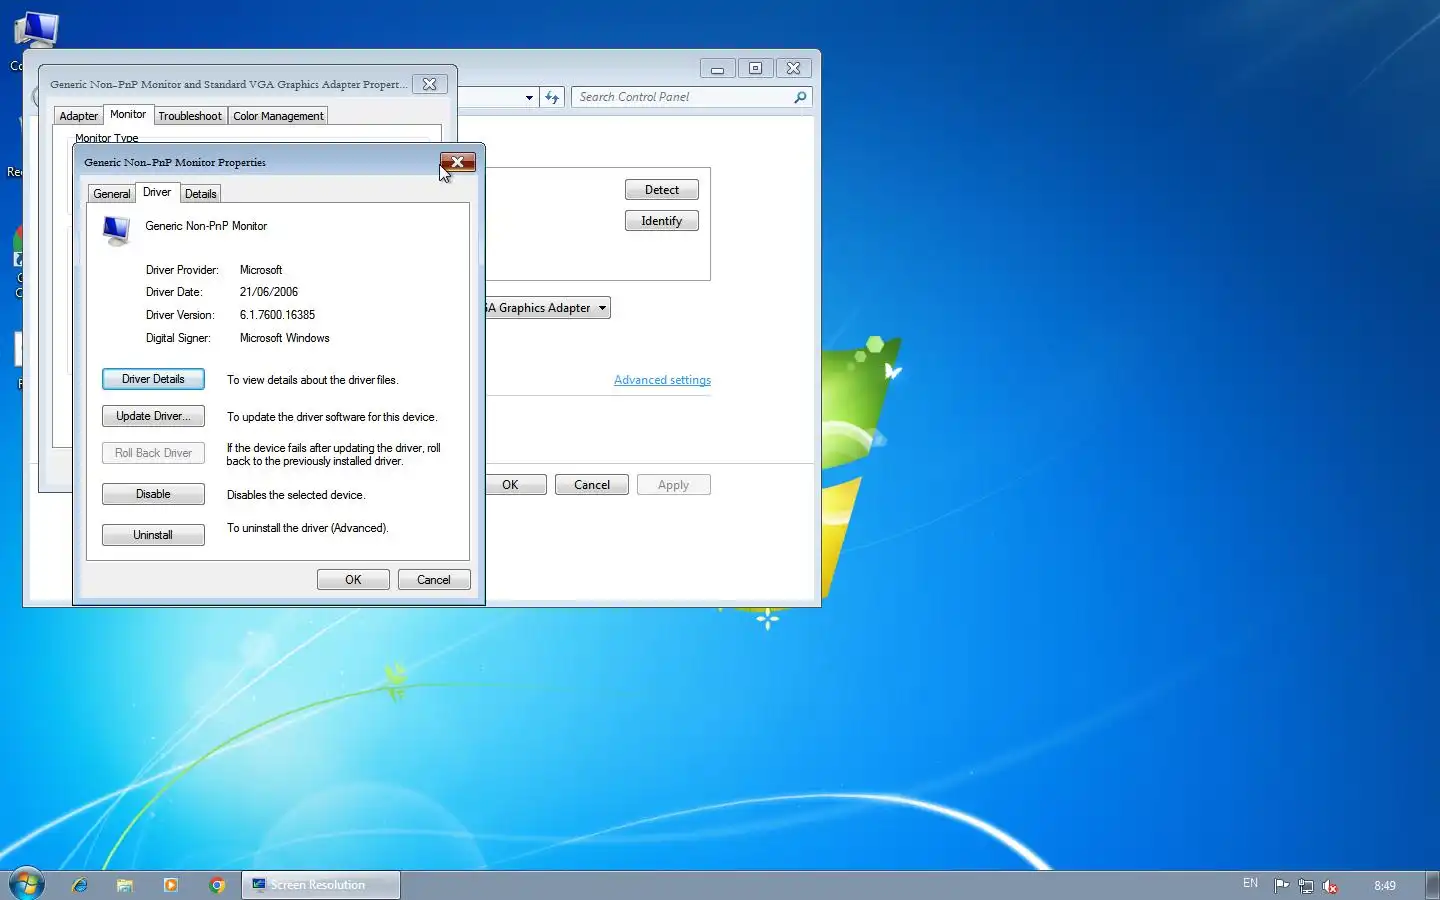The image size is (1440, 900).
Task: Click the muted volume tray icon
Action: pos(1330,886)
